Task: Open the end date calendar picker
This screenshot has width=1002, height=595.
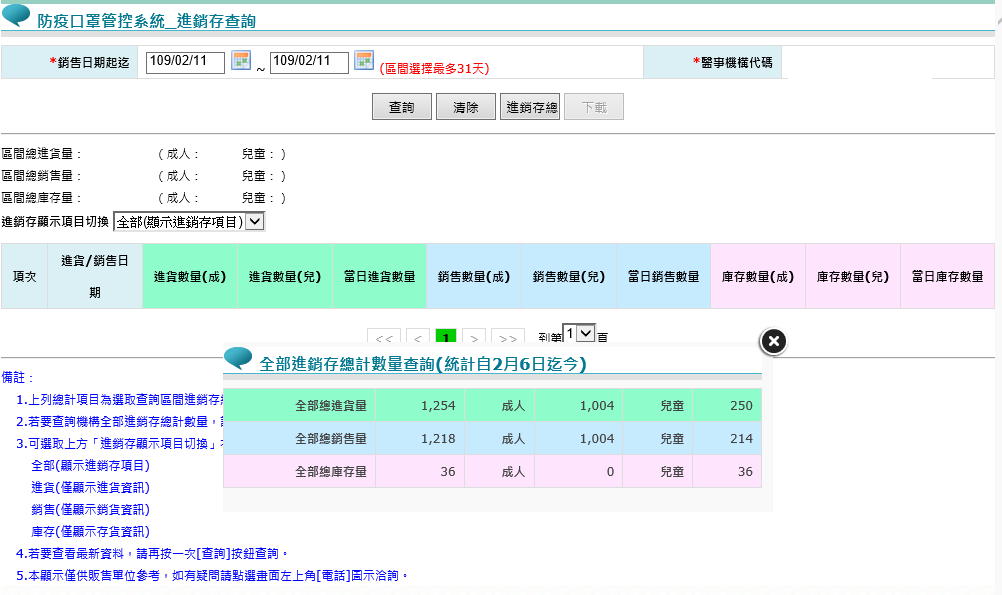Action: tap(364, 61)
